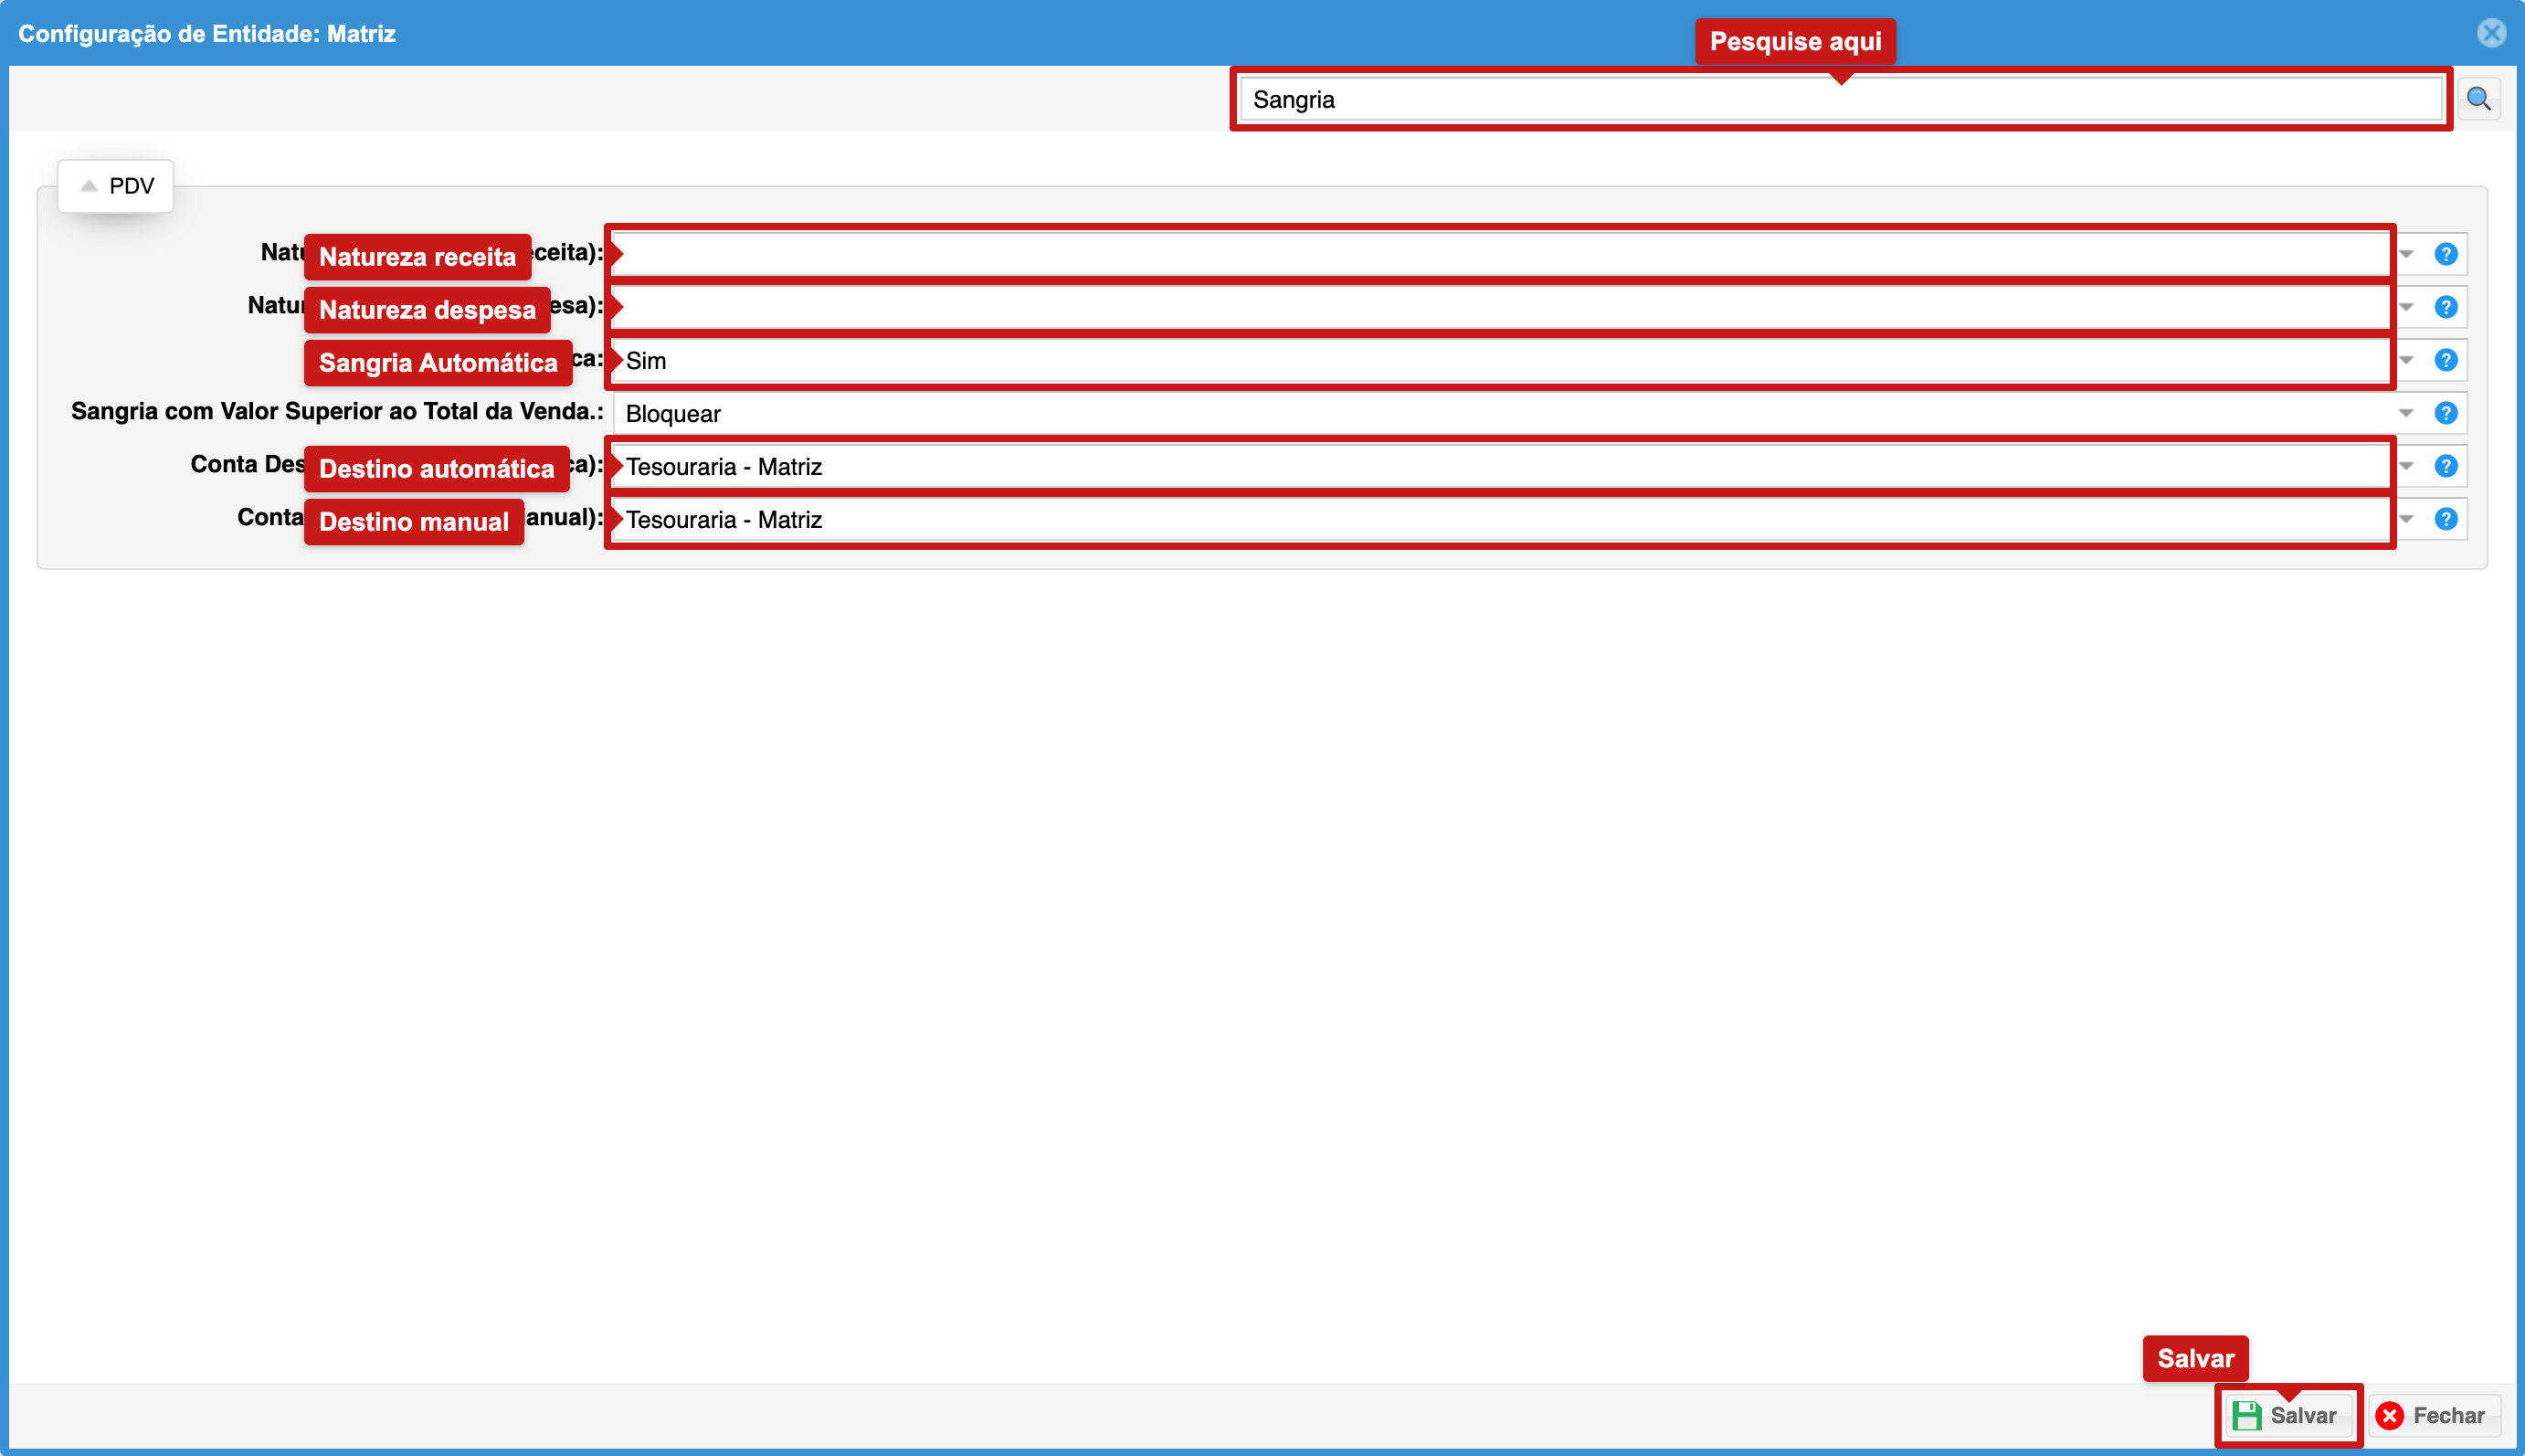Open help icon for Sangria Automática field
The width and height of the screenshot is (2525, 1456).
tap(2446, 360)
